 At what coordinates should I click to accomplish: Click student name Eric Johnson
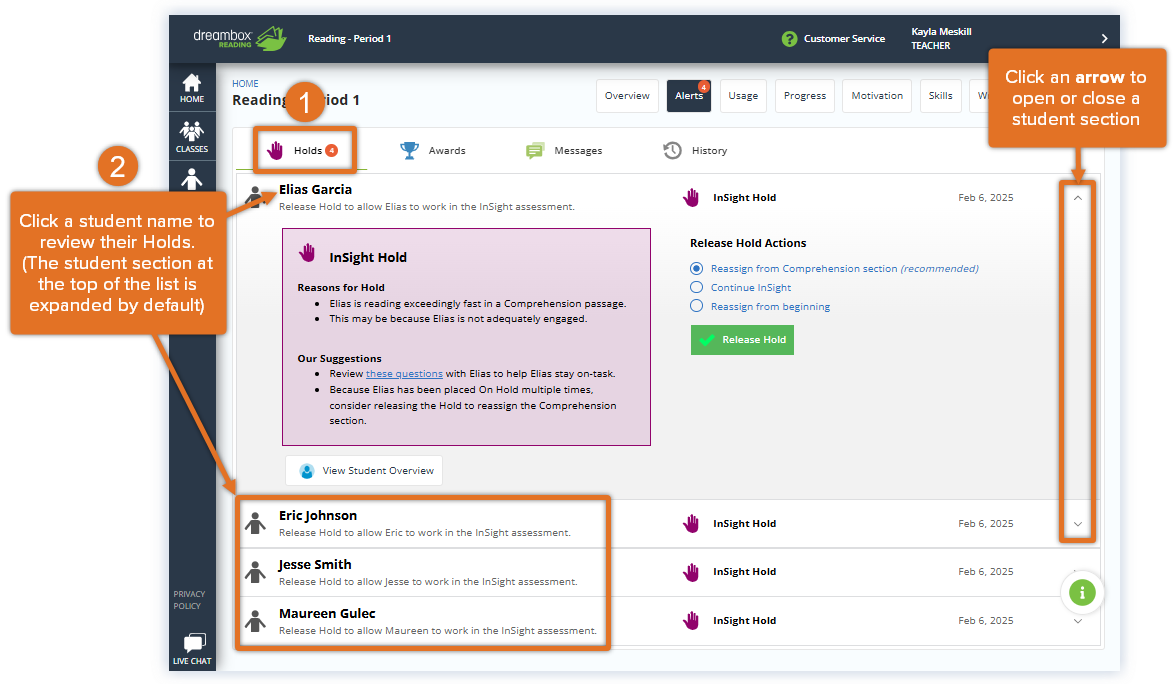[x=318, y=515]
